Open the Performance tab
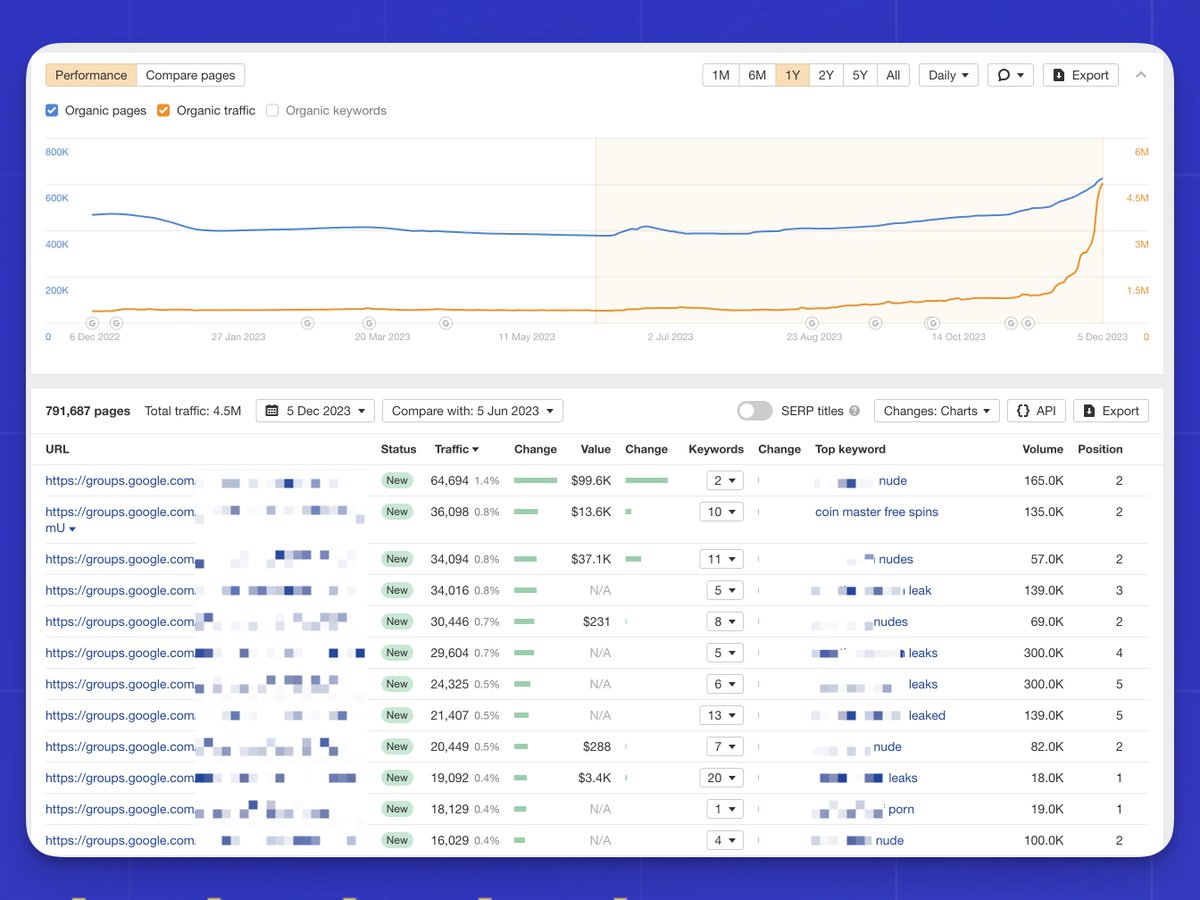Image resolution: width=1200 pixels, height=900 pixels. pos(91,75)
